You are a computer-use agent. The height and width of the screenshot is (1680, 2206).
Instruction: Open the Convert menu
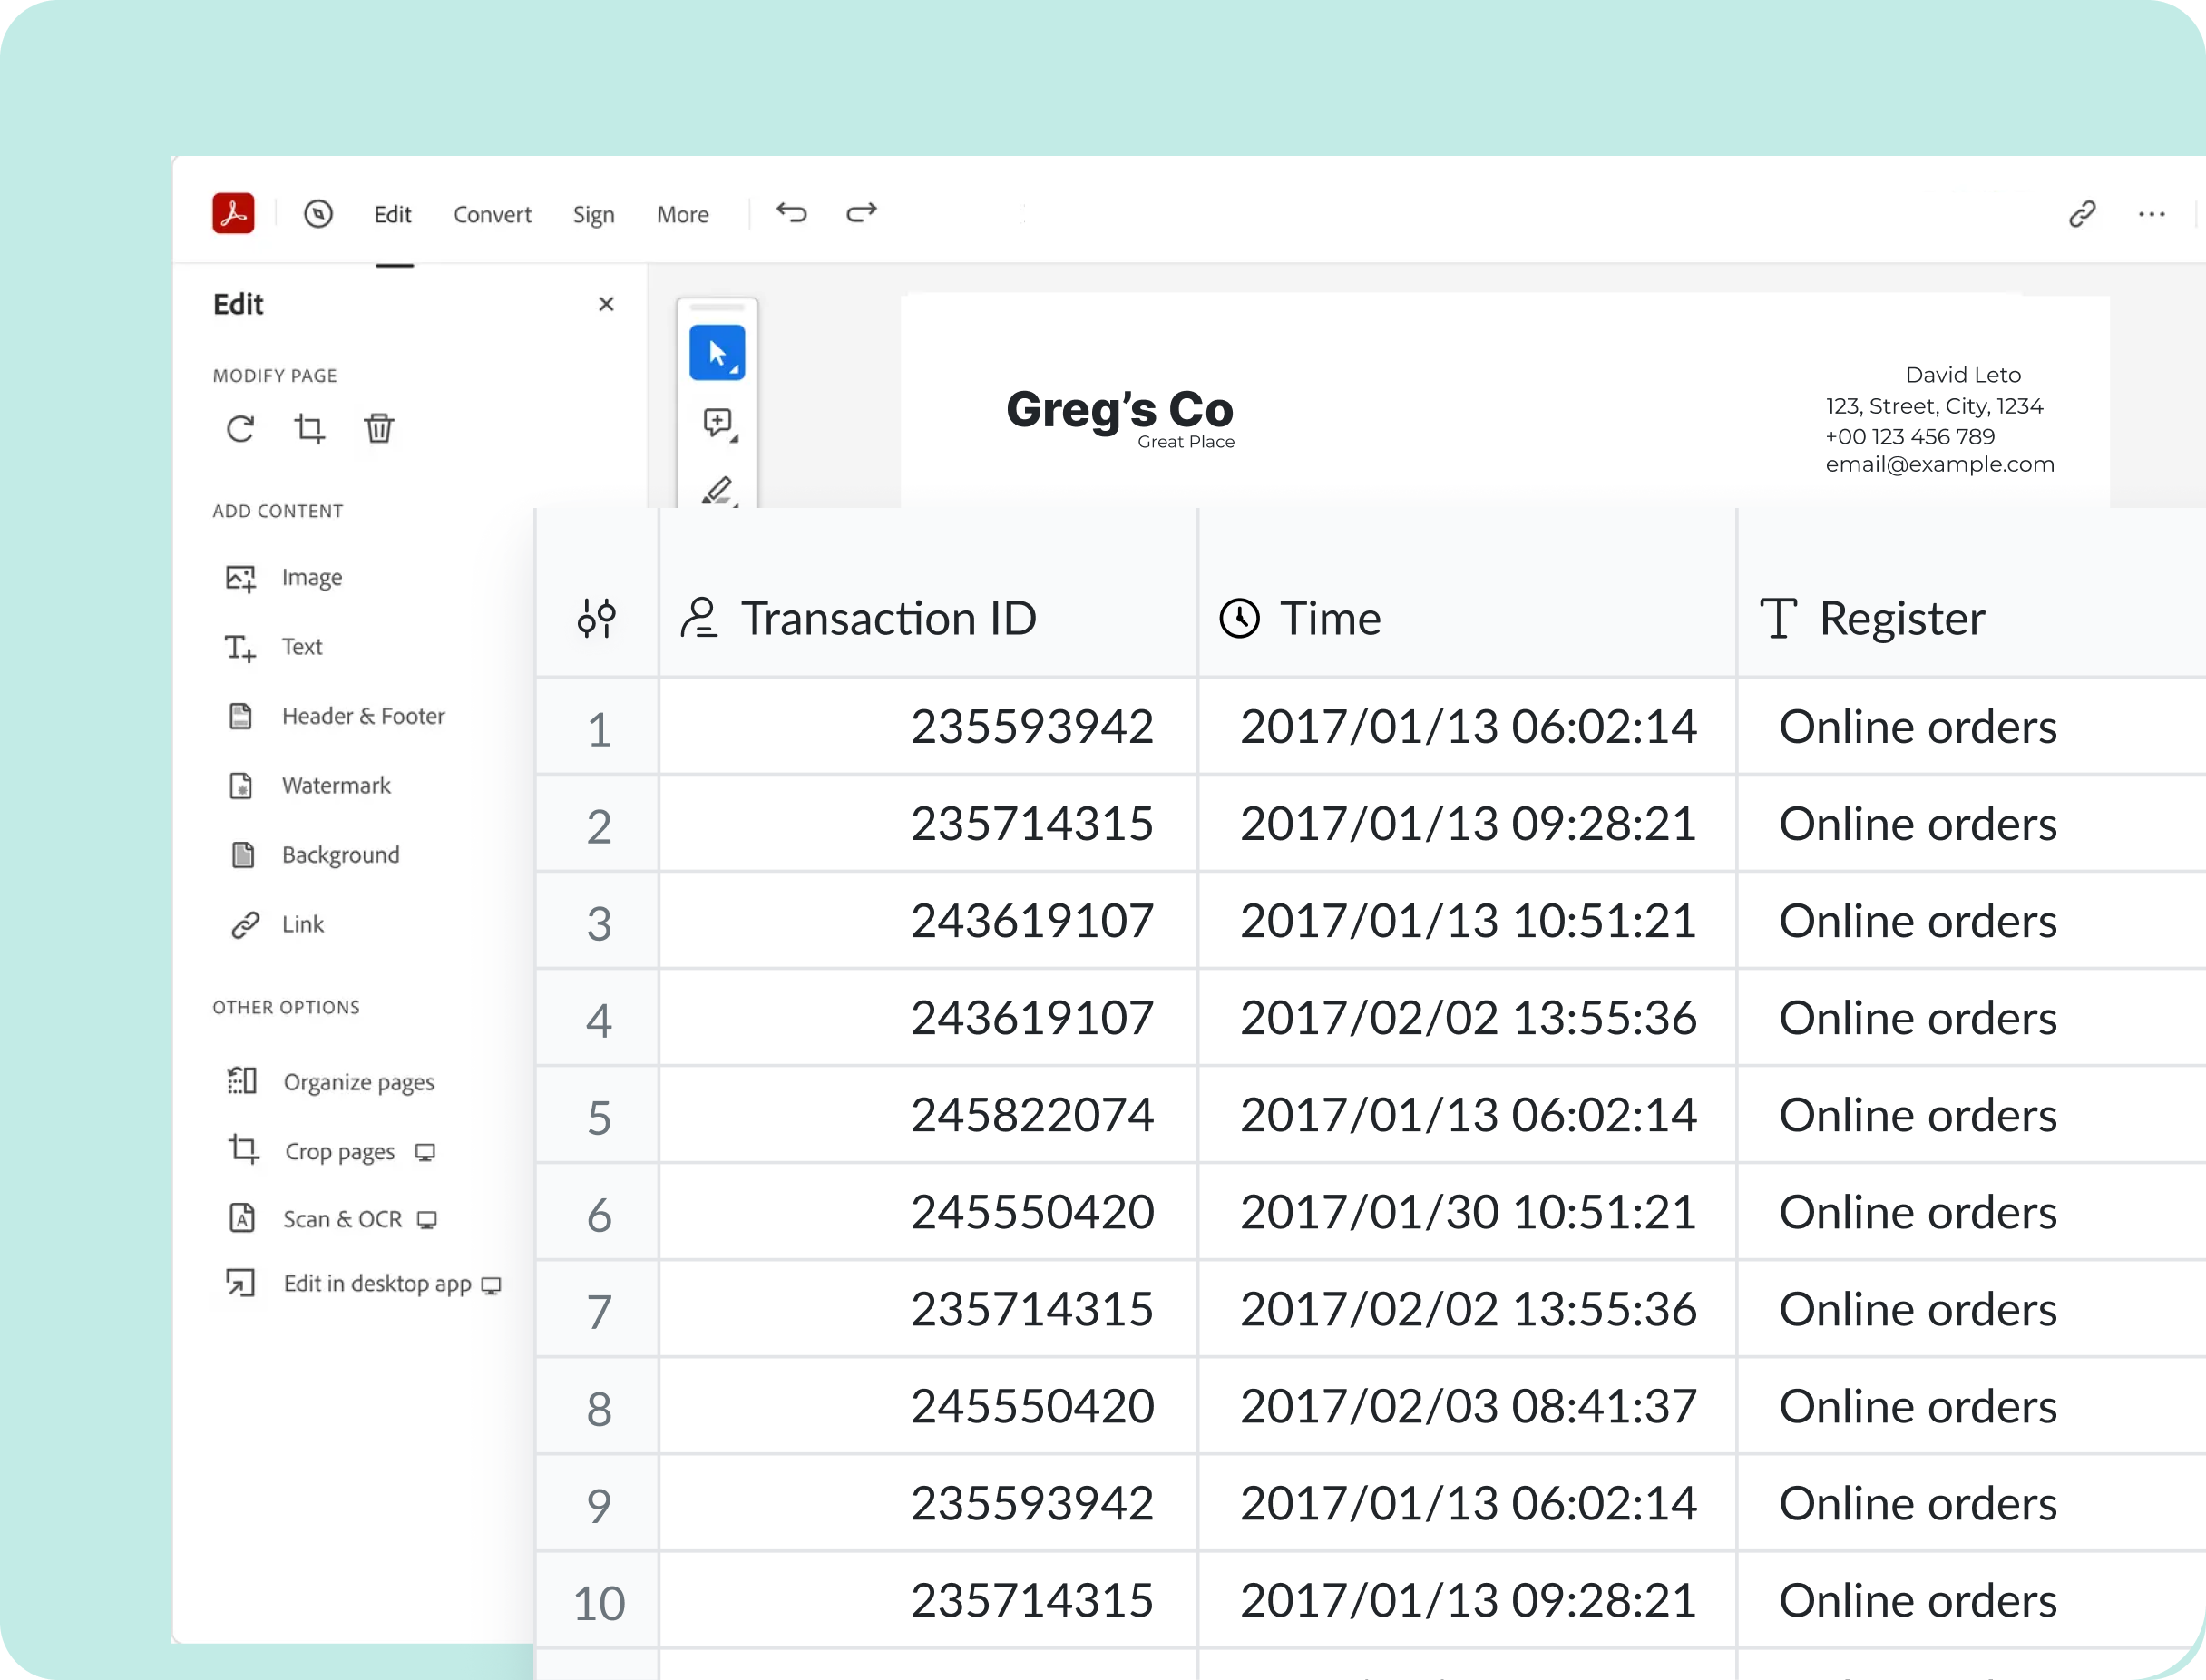pyautogui.click(x=492, y=214)
